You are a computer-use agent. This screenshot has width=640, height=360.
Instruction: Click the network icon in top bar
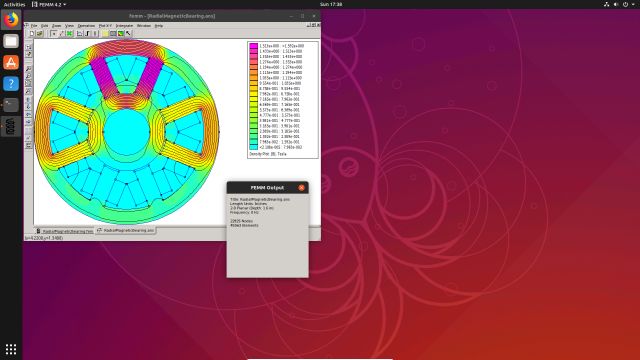tap(606, 4)
